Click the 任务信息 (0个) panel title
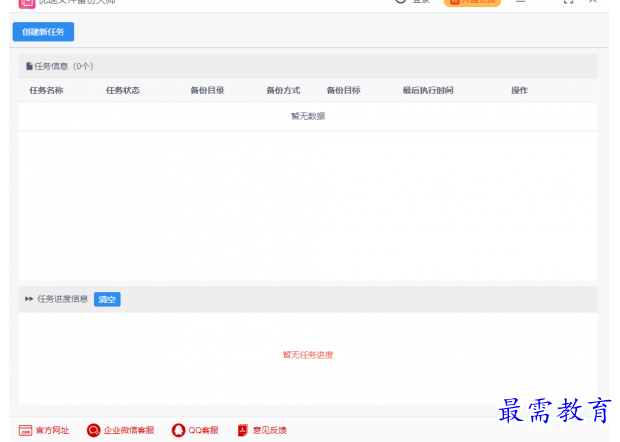620x442 pixels. pyautogui.click(x=64, y=66)
